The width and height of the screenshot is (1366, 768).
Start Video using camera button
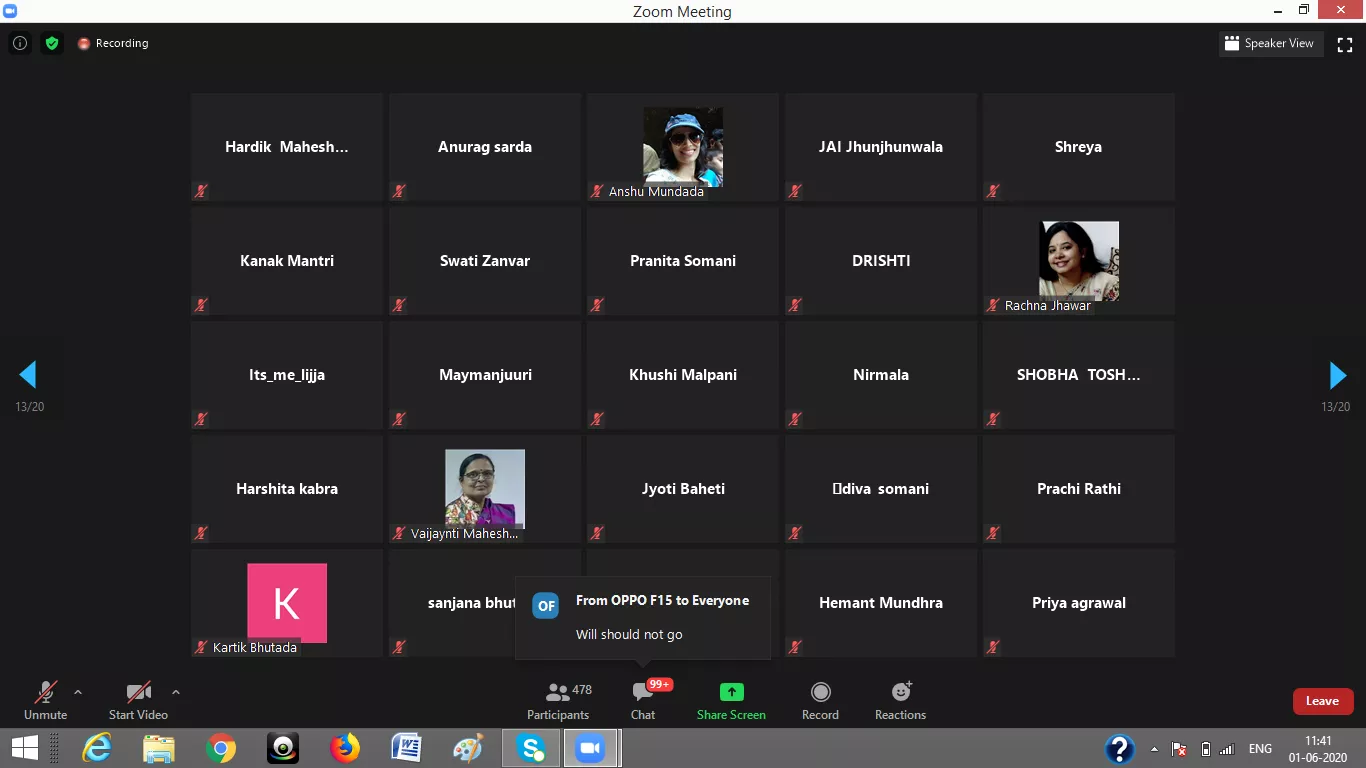coord(138,700)
